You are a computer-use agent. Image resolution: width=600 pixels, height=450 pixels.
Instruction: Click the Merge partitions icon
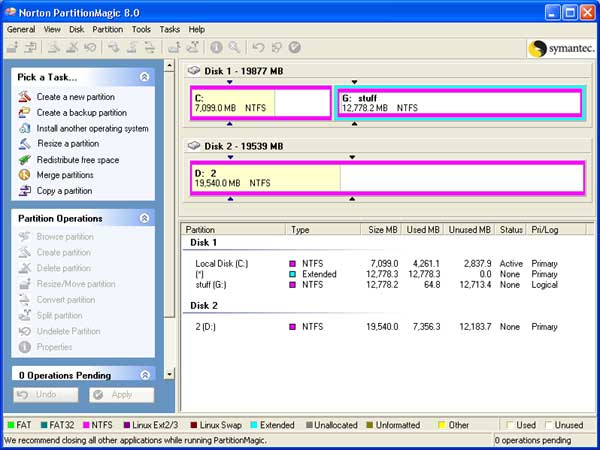pos(24,175)
